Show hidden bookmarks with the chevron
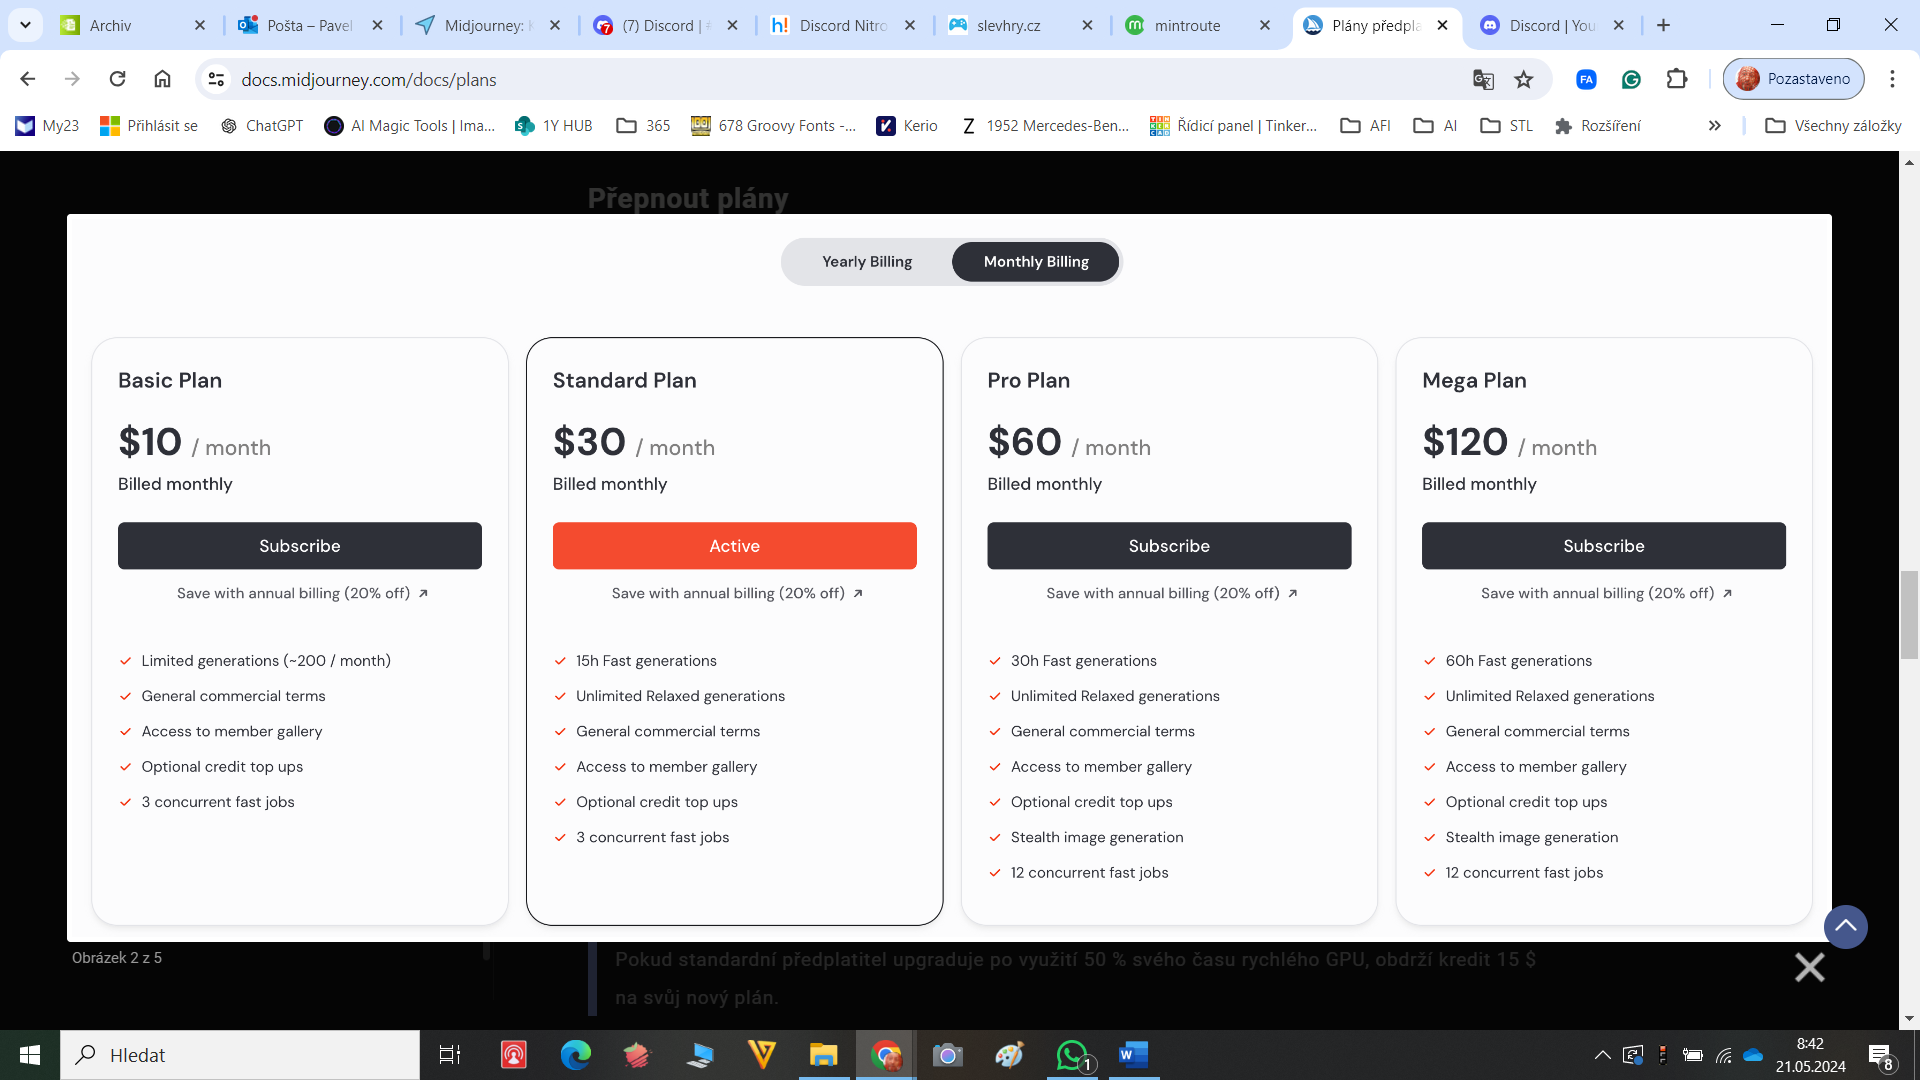Image resolution: width=1920 pixels, height=1080 pixels. point(1715,126)
